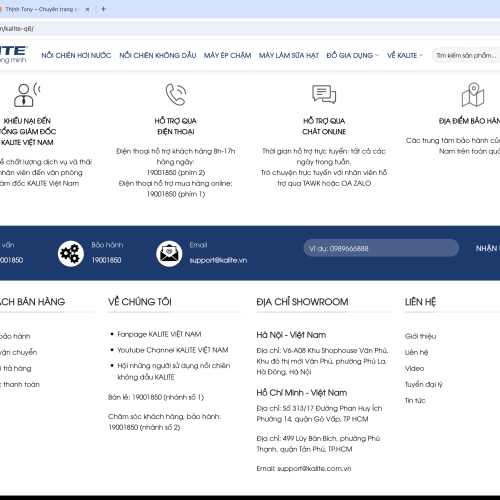The height and width of the screenshot is (500, 500).
Task: Click VỀ CHÚNG TÔI footer heading
Action: pyautogui.click(x=140, y=302)
